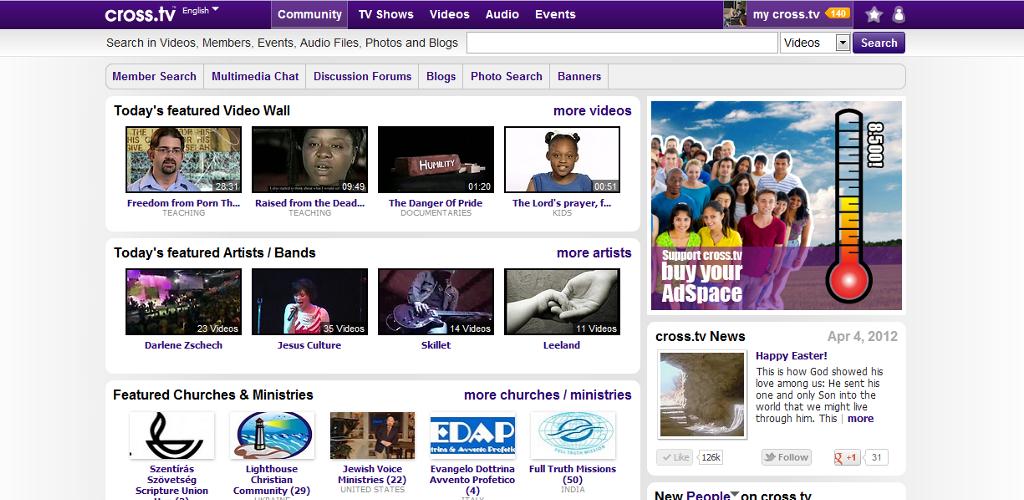The height and width of the screenshot is (500, 1024).
Task: Play the Raised from the Dead thumbnail
Action: coord(310,159)
